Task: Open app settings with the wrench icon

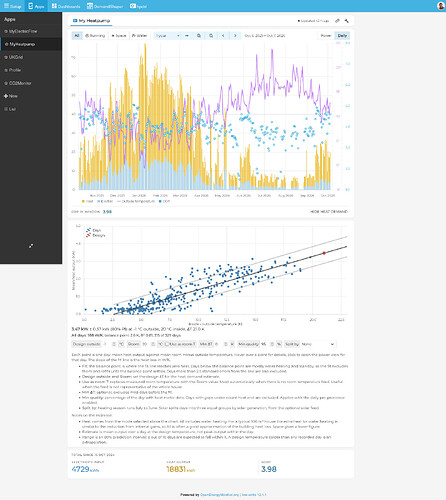Action: 347,21
